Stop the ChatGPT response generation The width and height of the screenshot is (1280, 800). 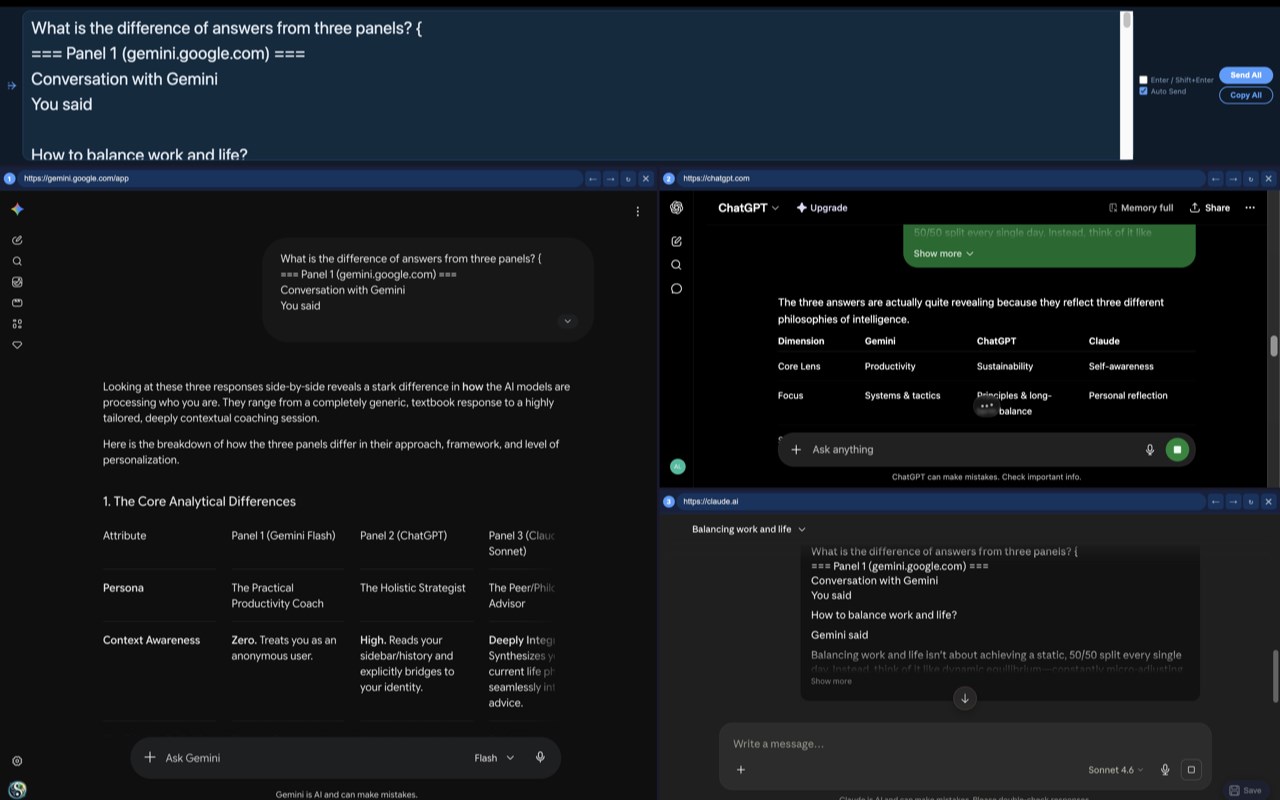(1177, 450)
